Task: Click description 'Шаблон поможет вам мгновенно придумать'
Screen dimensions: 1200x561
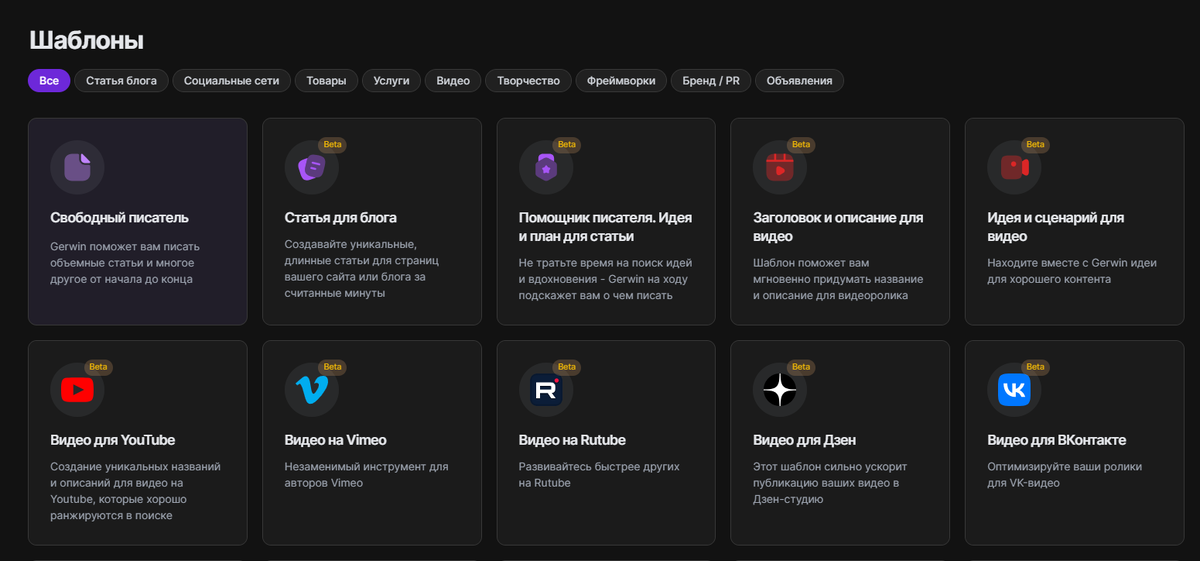Action: [838, 279]
